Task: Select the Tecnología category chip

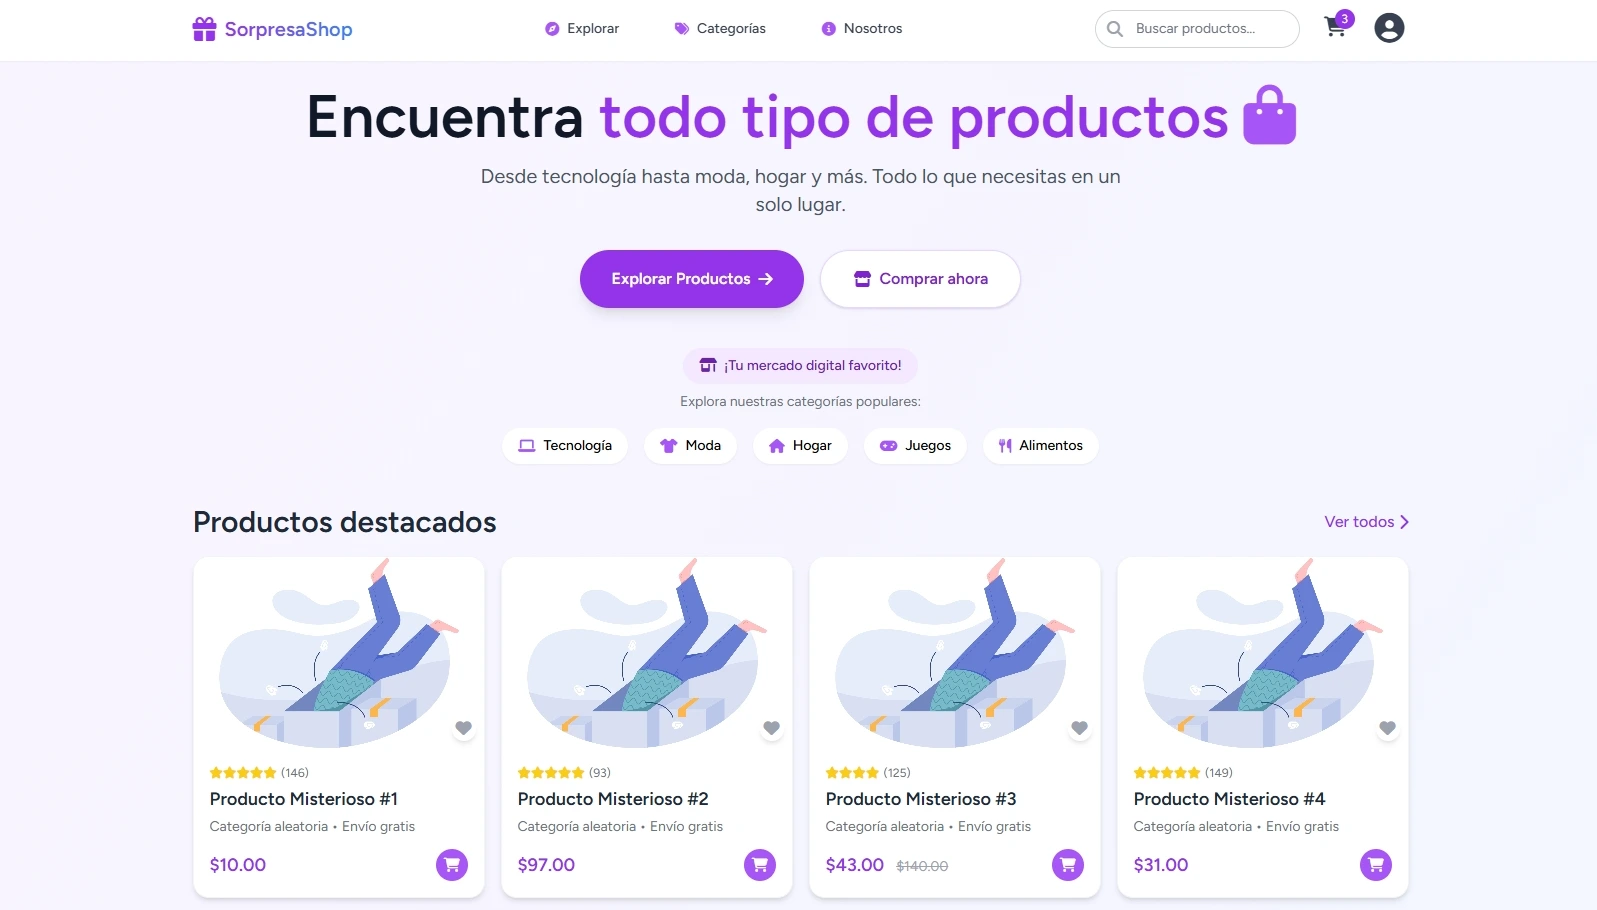Action: point(565,446)
